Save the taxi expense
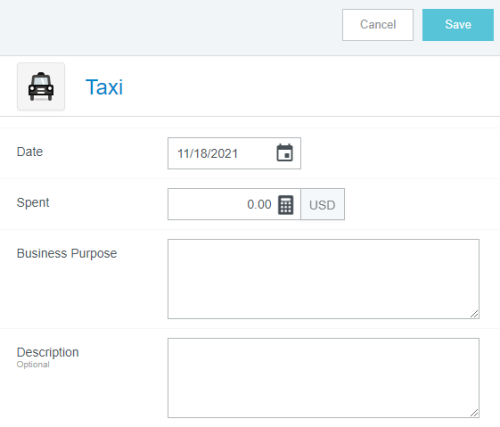 coord(458,25)
